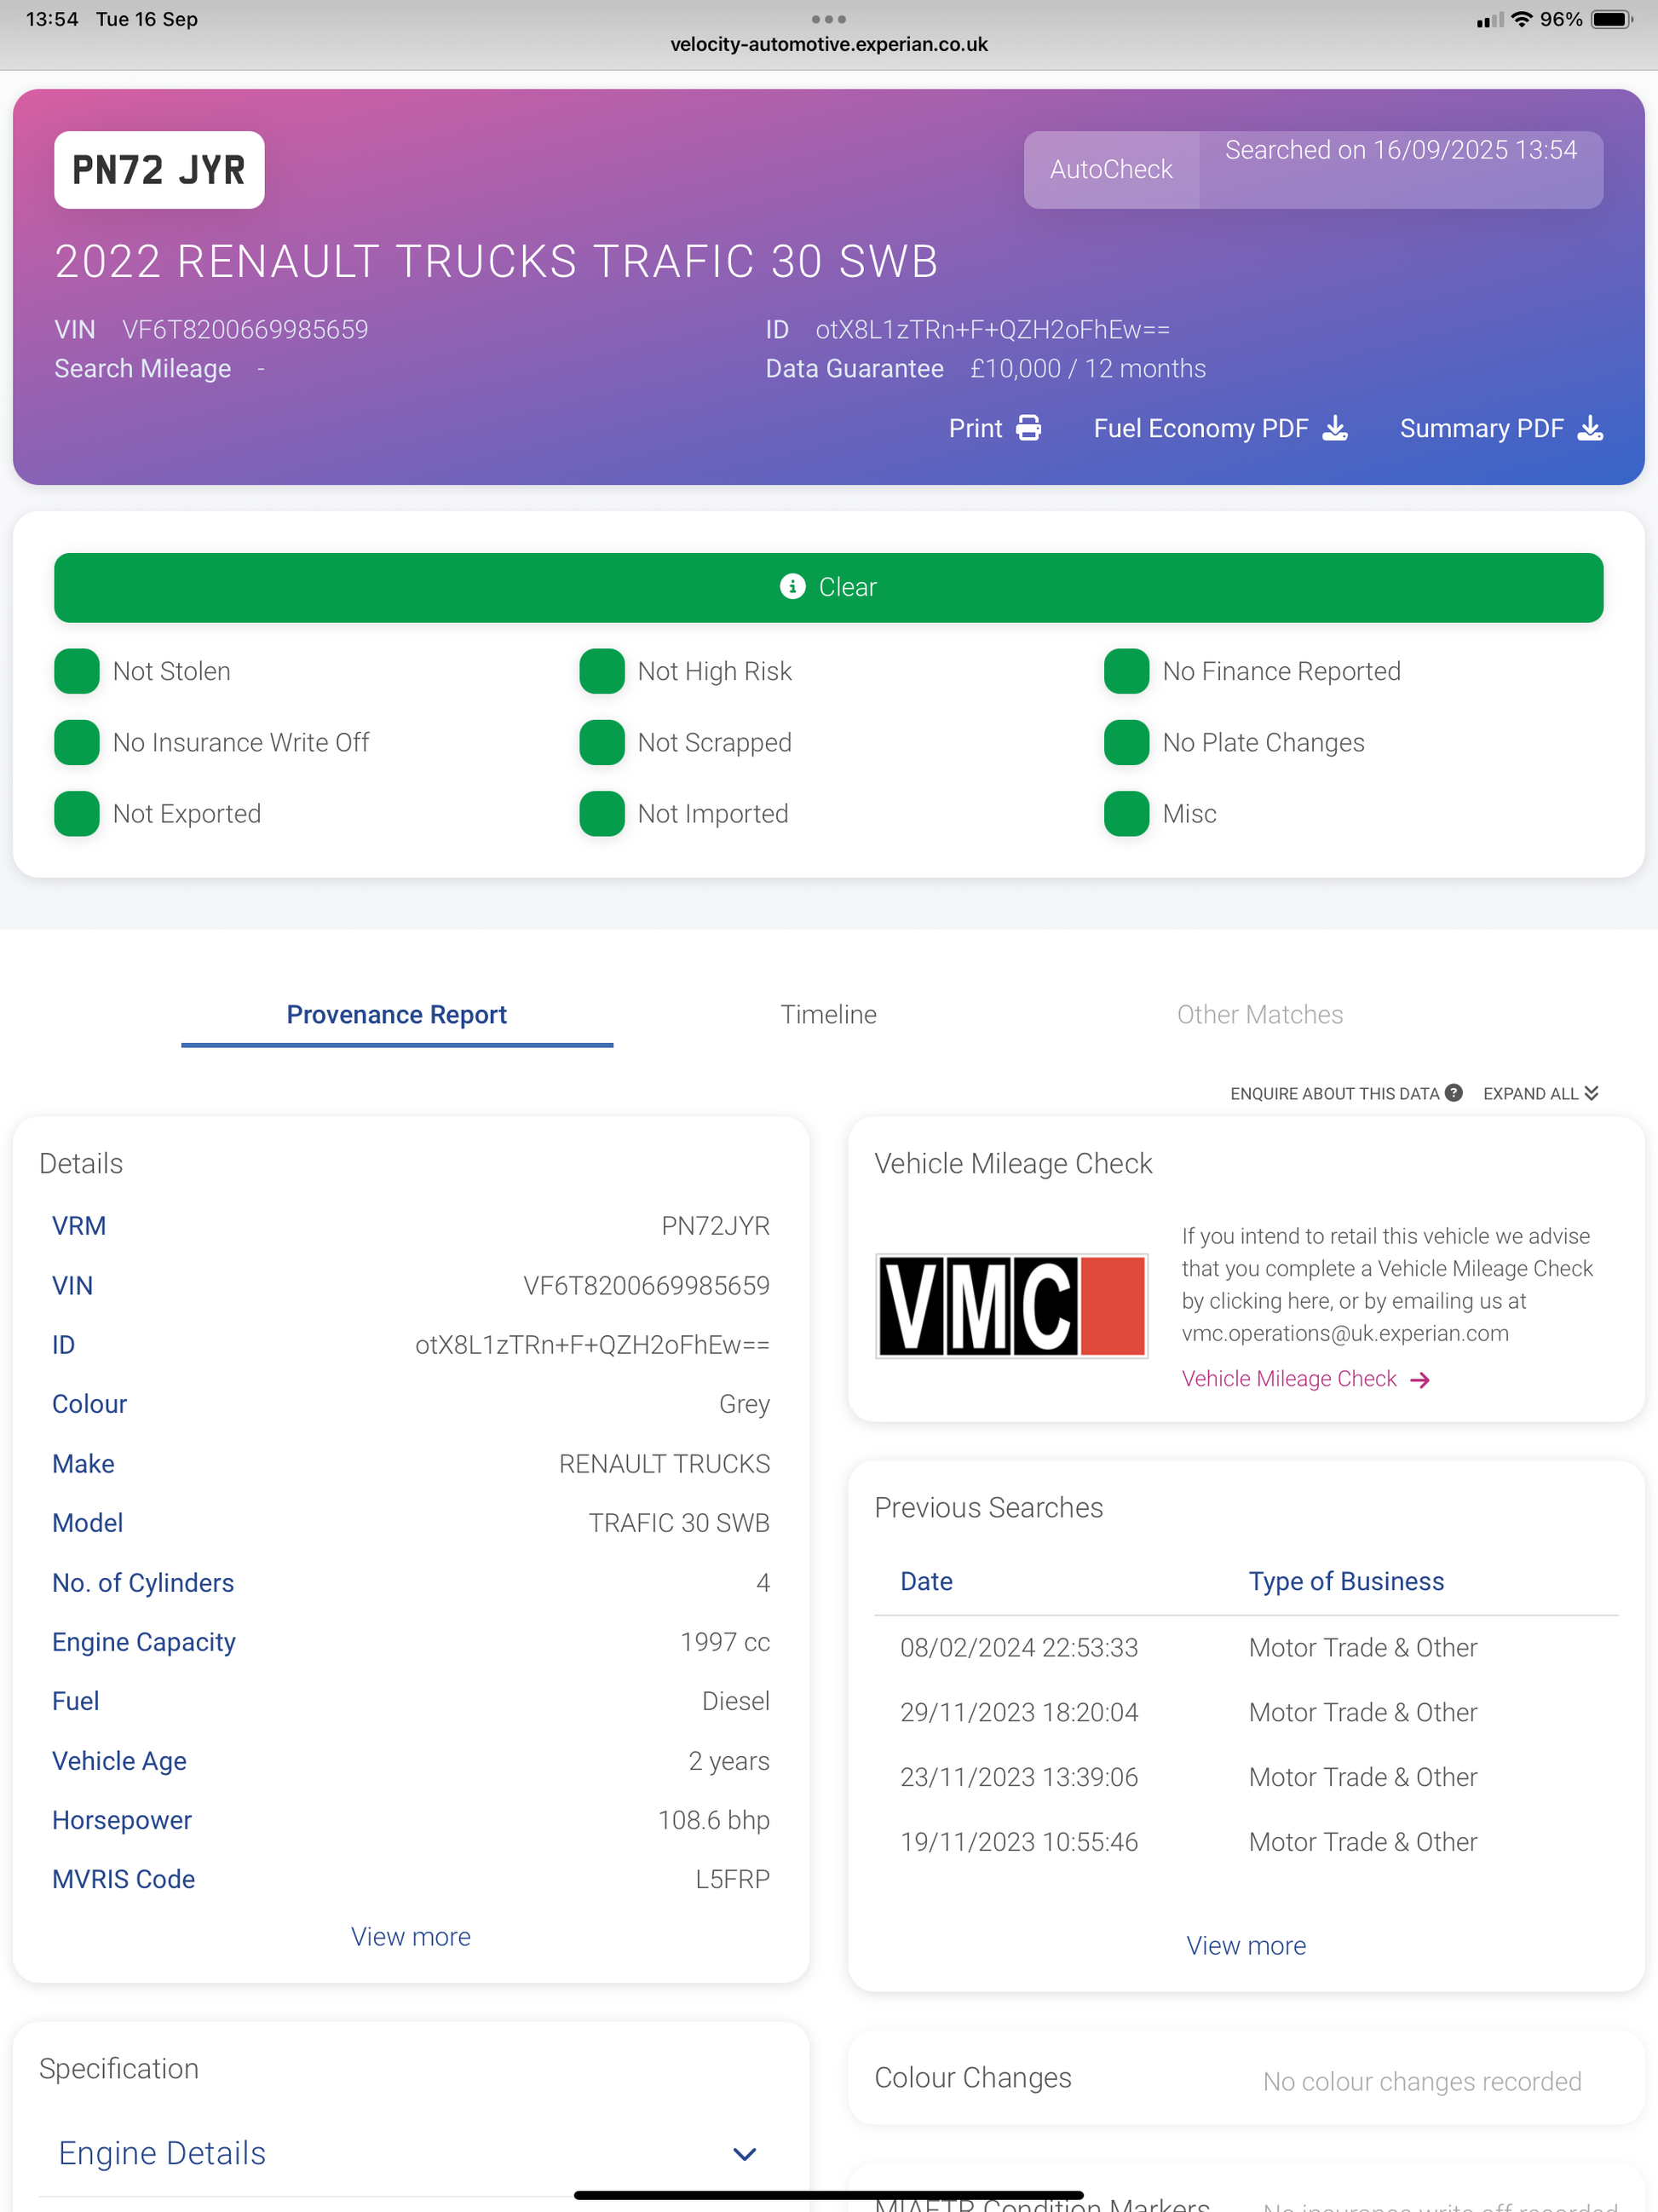
Task: Click Fuel Economy PDF download icon
Action: (1334, 428)
